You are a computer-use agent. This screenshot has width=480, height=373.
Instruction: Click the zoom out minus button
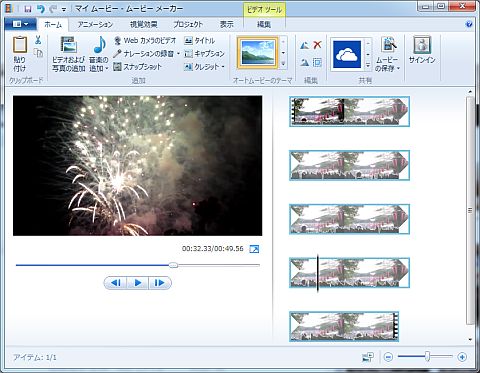[x=388, y=357]
